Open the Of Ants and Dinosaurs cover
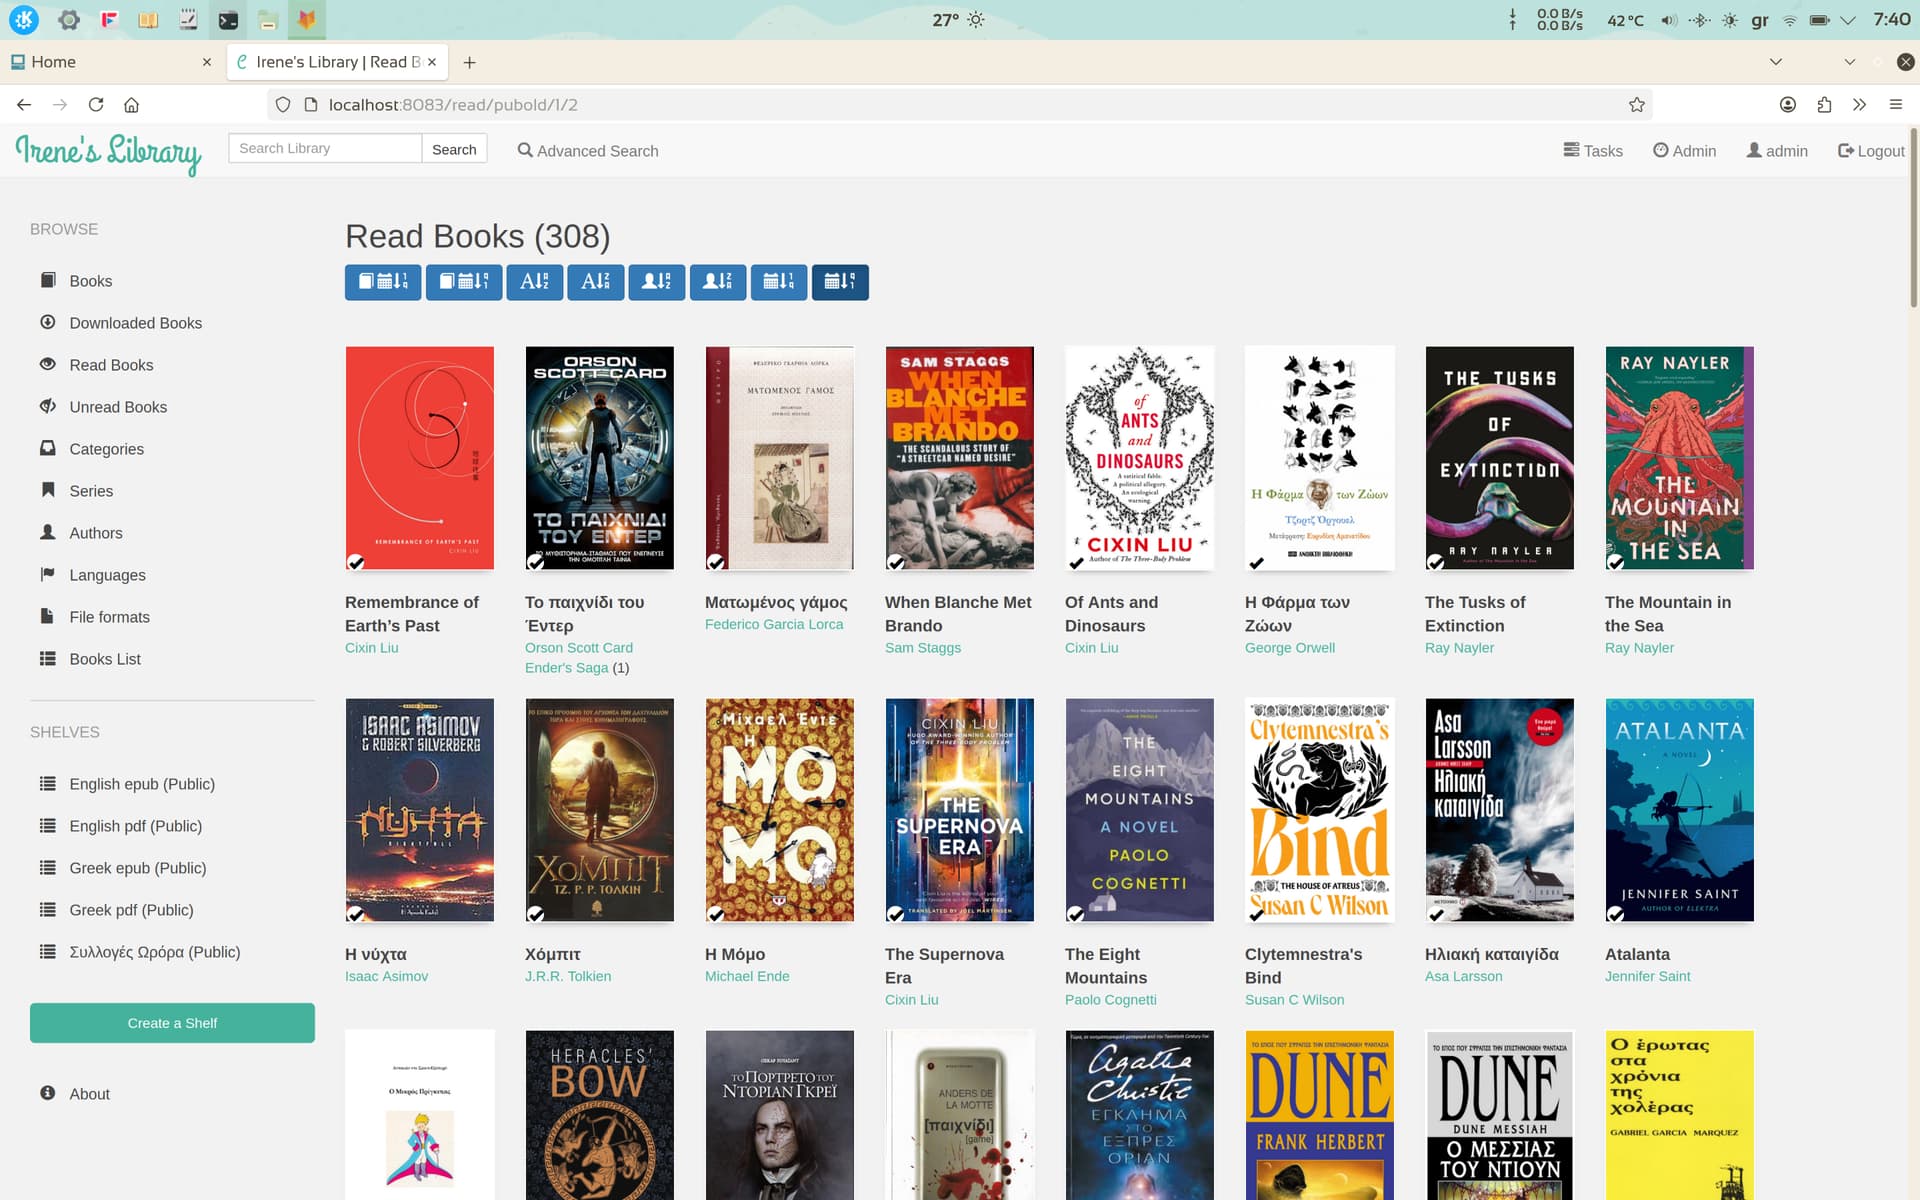 [x=1140, y=458]
